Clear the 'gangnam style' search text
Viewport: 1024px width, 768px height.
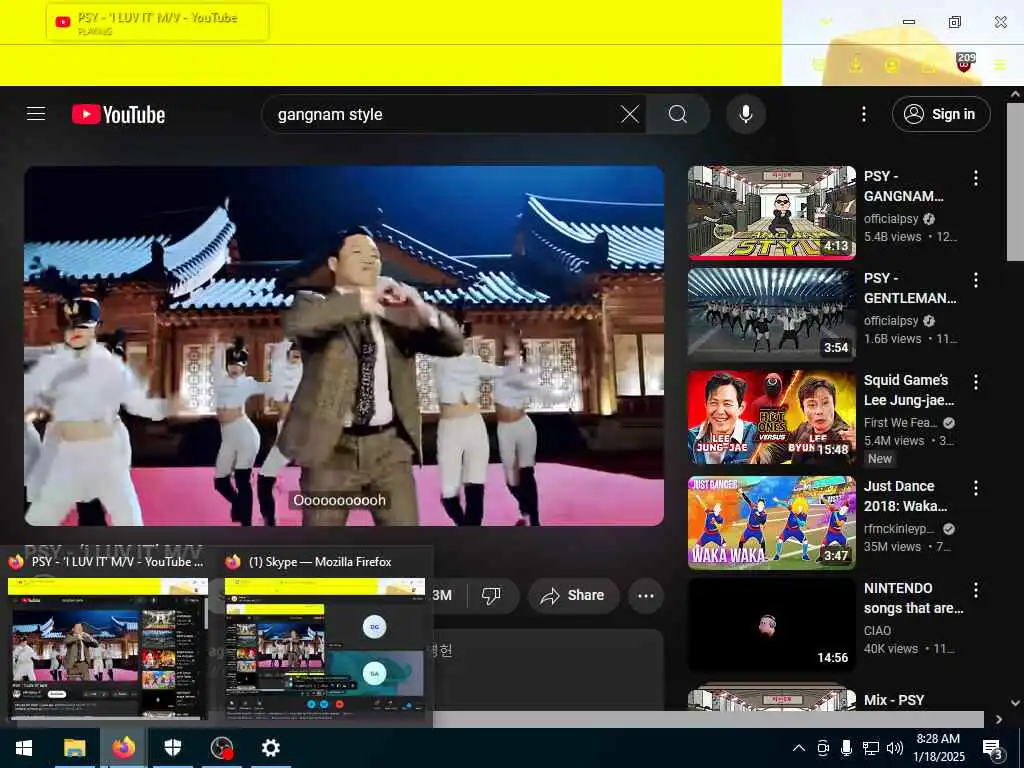630,114
